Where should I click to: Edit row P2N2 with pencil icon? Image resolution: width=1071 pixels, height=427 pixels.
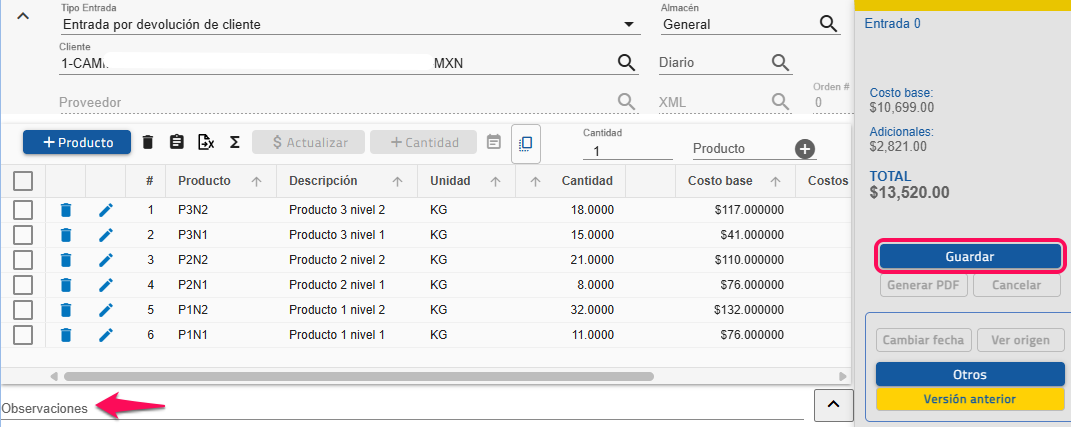[106, 260]
